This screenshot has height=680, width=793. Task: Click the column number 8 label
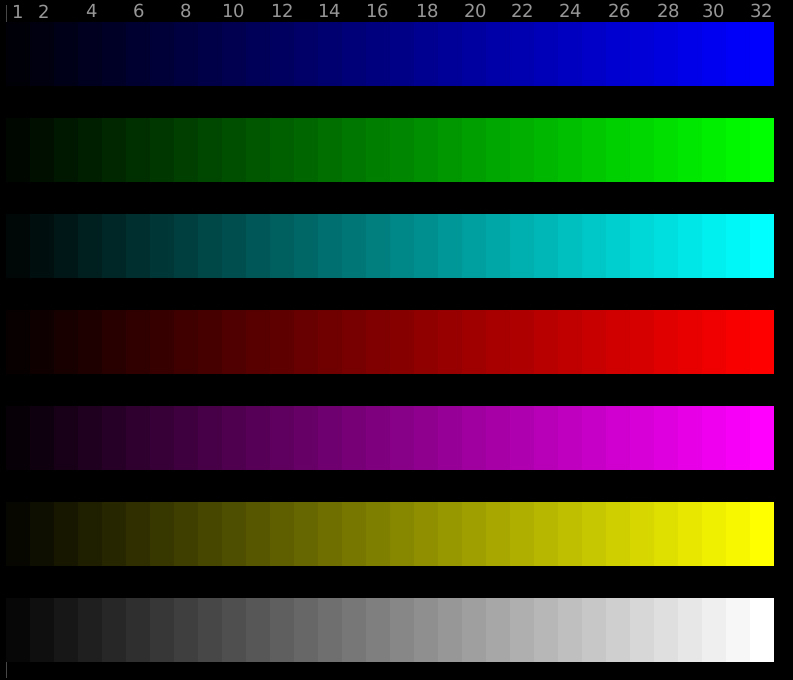click(186, 11)
